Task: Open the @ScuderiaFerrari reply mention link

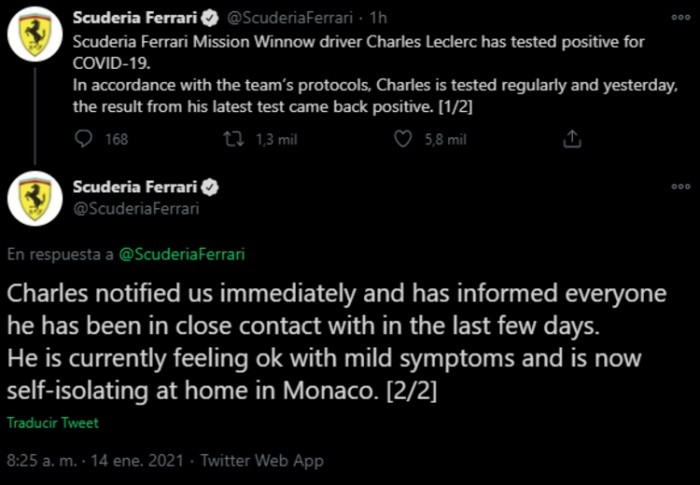Action: pyautogui.click(x=182, y=254)
